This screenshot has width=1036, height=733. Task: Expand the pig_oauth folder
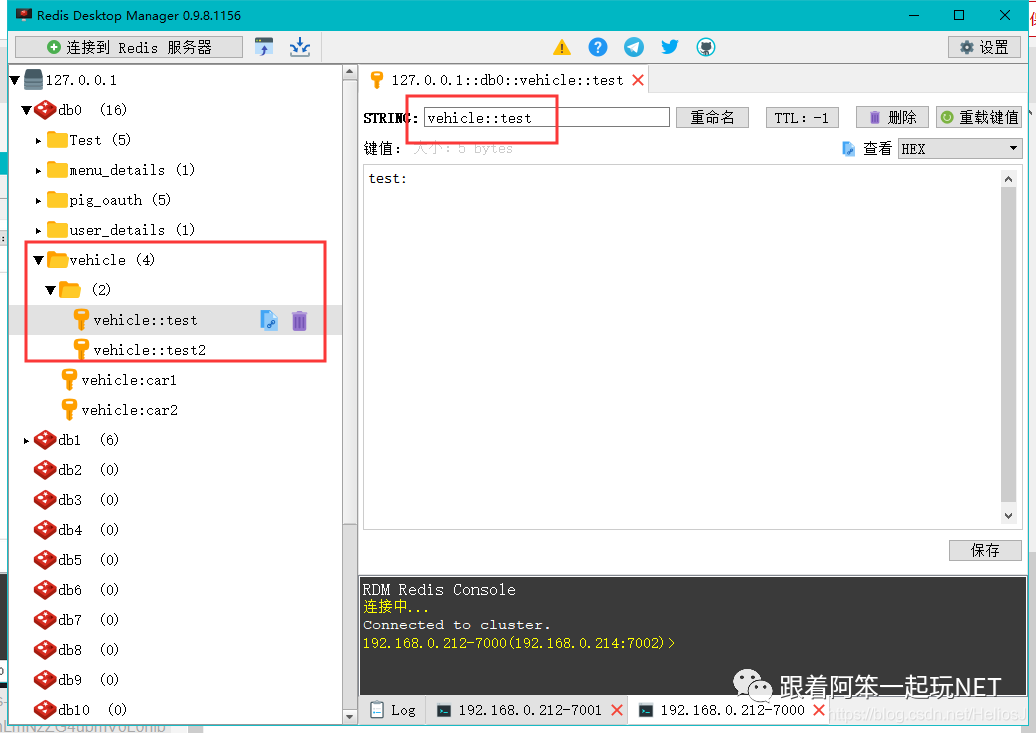click(38, 200)
